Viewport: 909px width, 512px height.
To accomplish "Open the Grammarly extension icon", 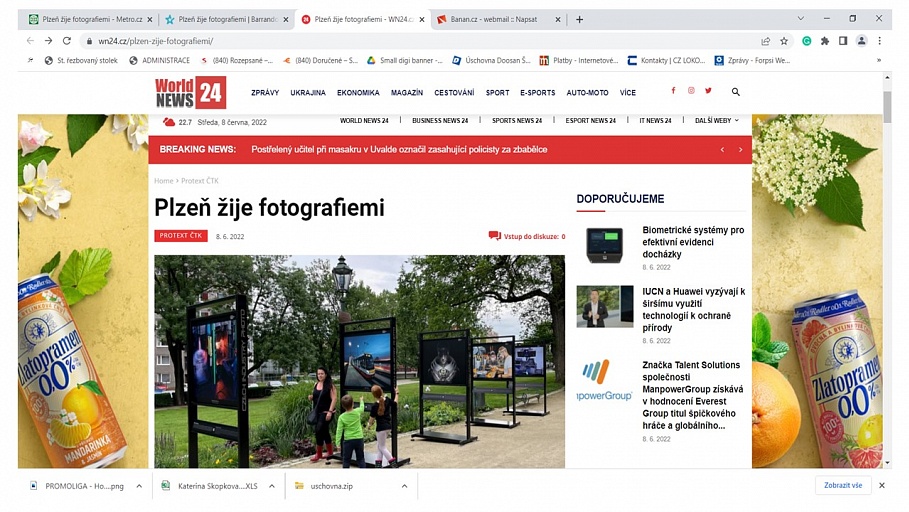I will click(806, 41).
